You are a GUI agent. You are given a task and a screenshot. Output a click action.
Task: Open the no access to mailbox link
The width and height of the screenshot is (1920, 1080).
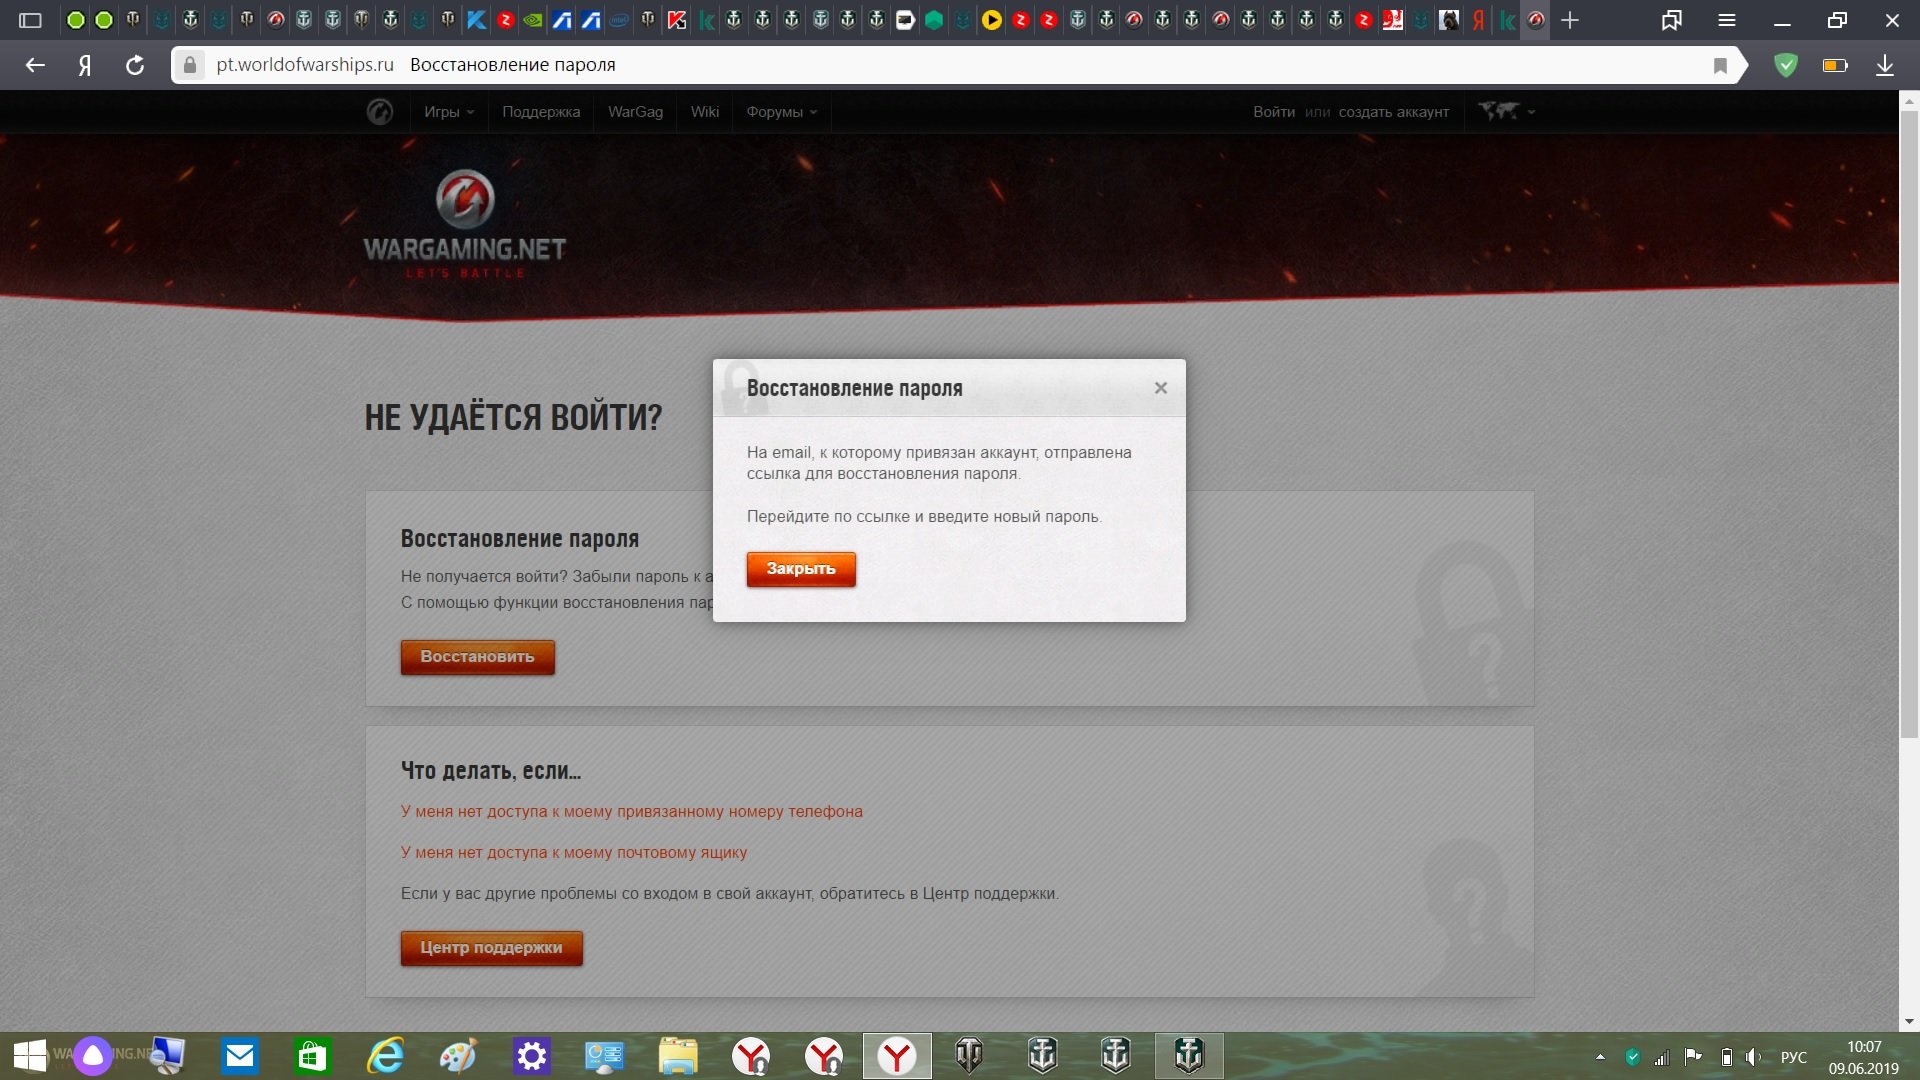pos(574,852)
